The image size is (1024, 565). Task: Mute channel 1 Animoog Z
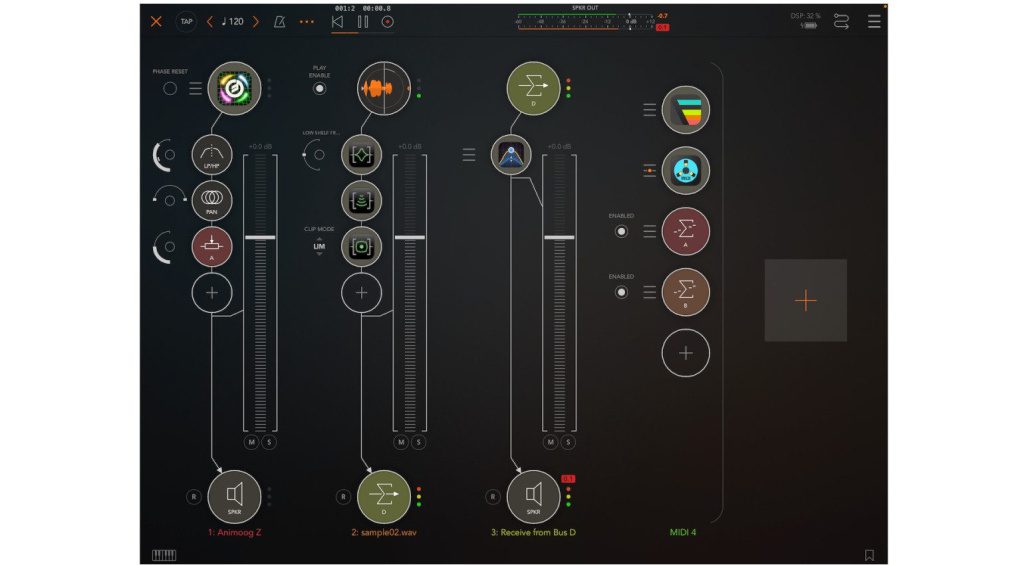[251, 442]
